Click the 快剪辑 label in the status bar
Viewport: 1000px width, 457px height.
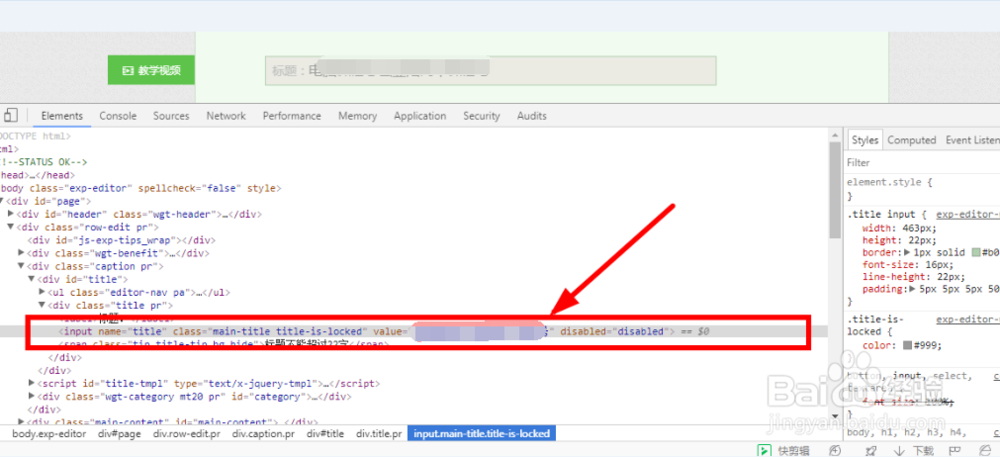click(793, 451)
